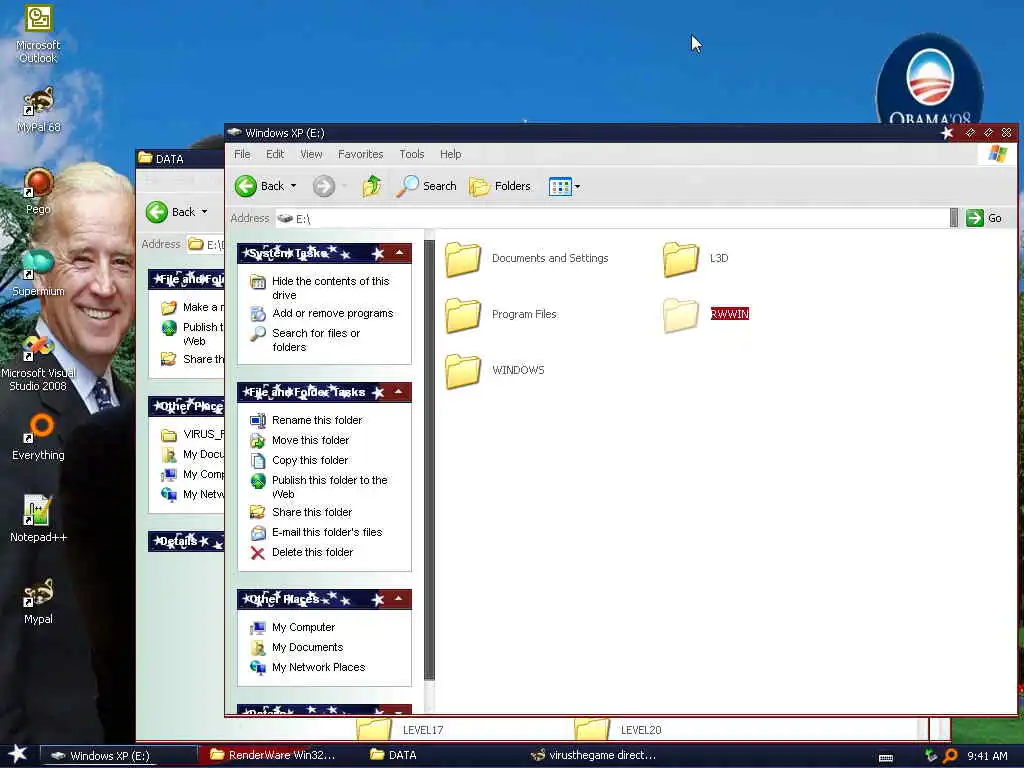Click Copy this folder

pyautogui.click(x=310, y=460)
